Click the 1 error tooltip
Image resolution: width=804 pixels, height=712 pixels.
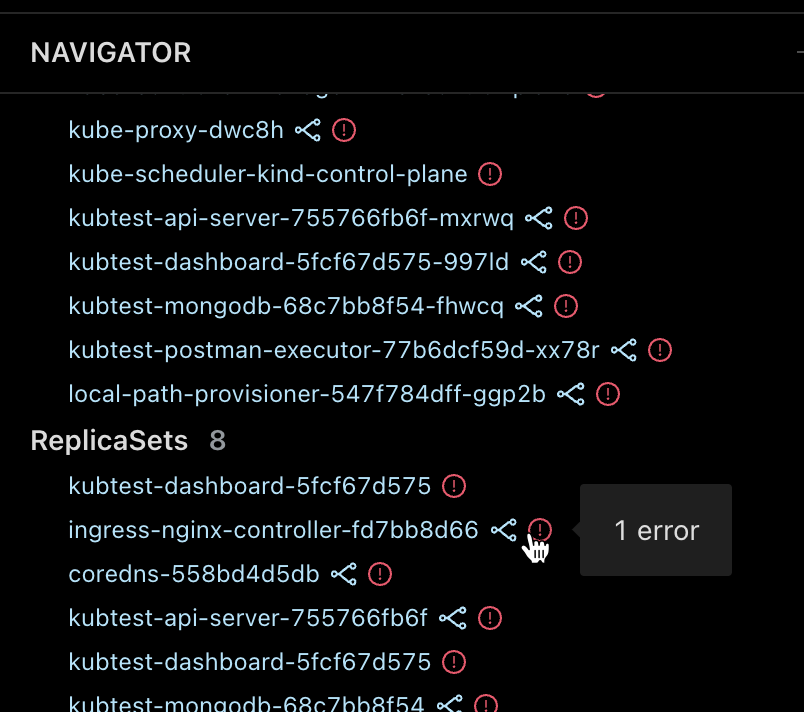pyautogui.click(x=656, y=530)
